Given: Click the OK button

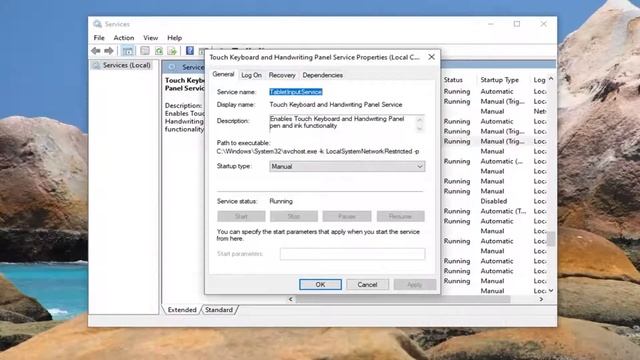Looking at the screenshot, I should 320,284.
